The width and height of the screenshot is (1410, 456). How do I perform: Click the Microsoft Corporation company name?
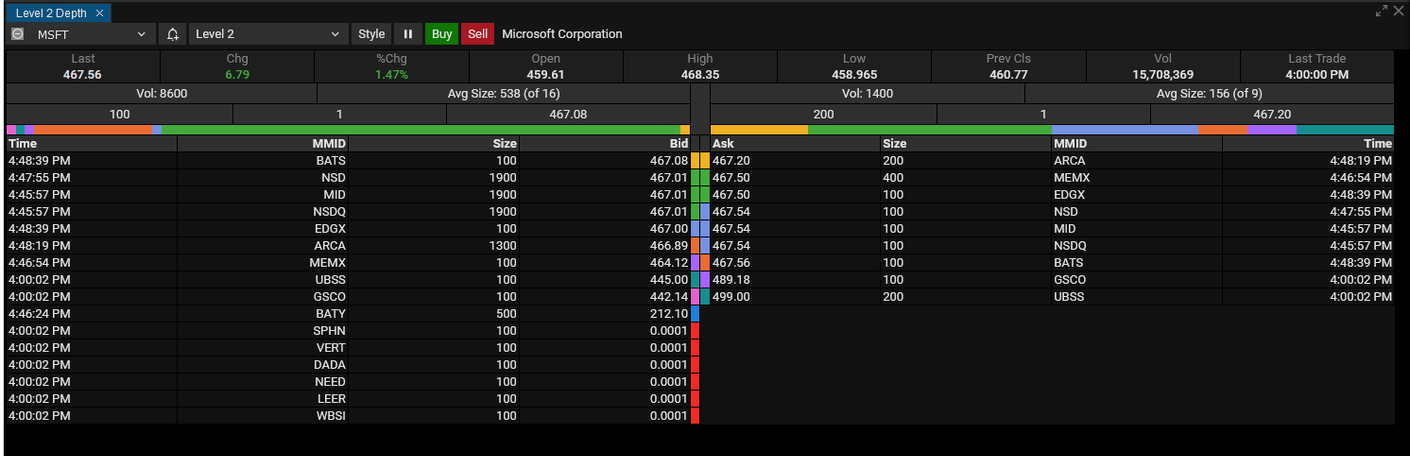click(562, 34)
